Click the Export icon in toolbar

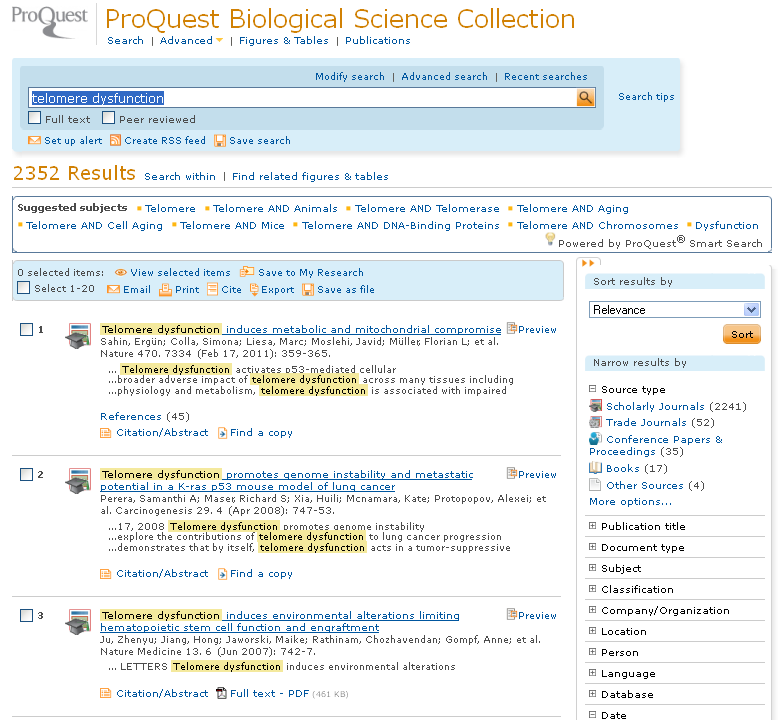tap(254, 289)
